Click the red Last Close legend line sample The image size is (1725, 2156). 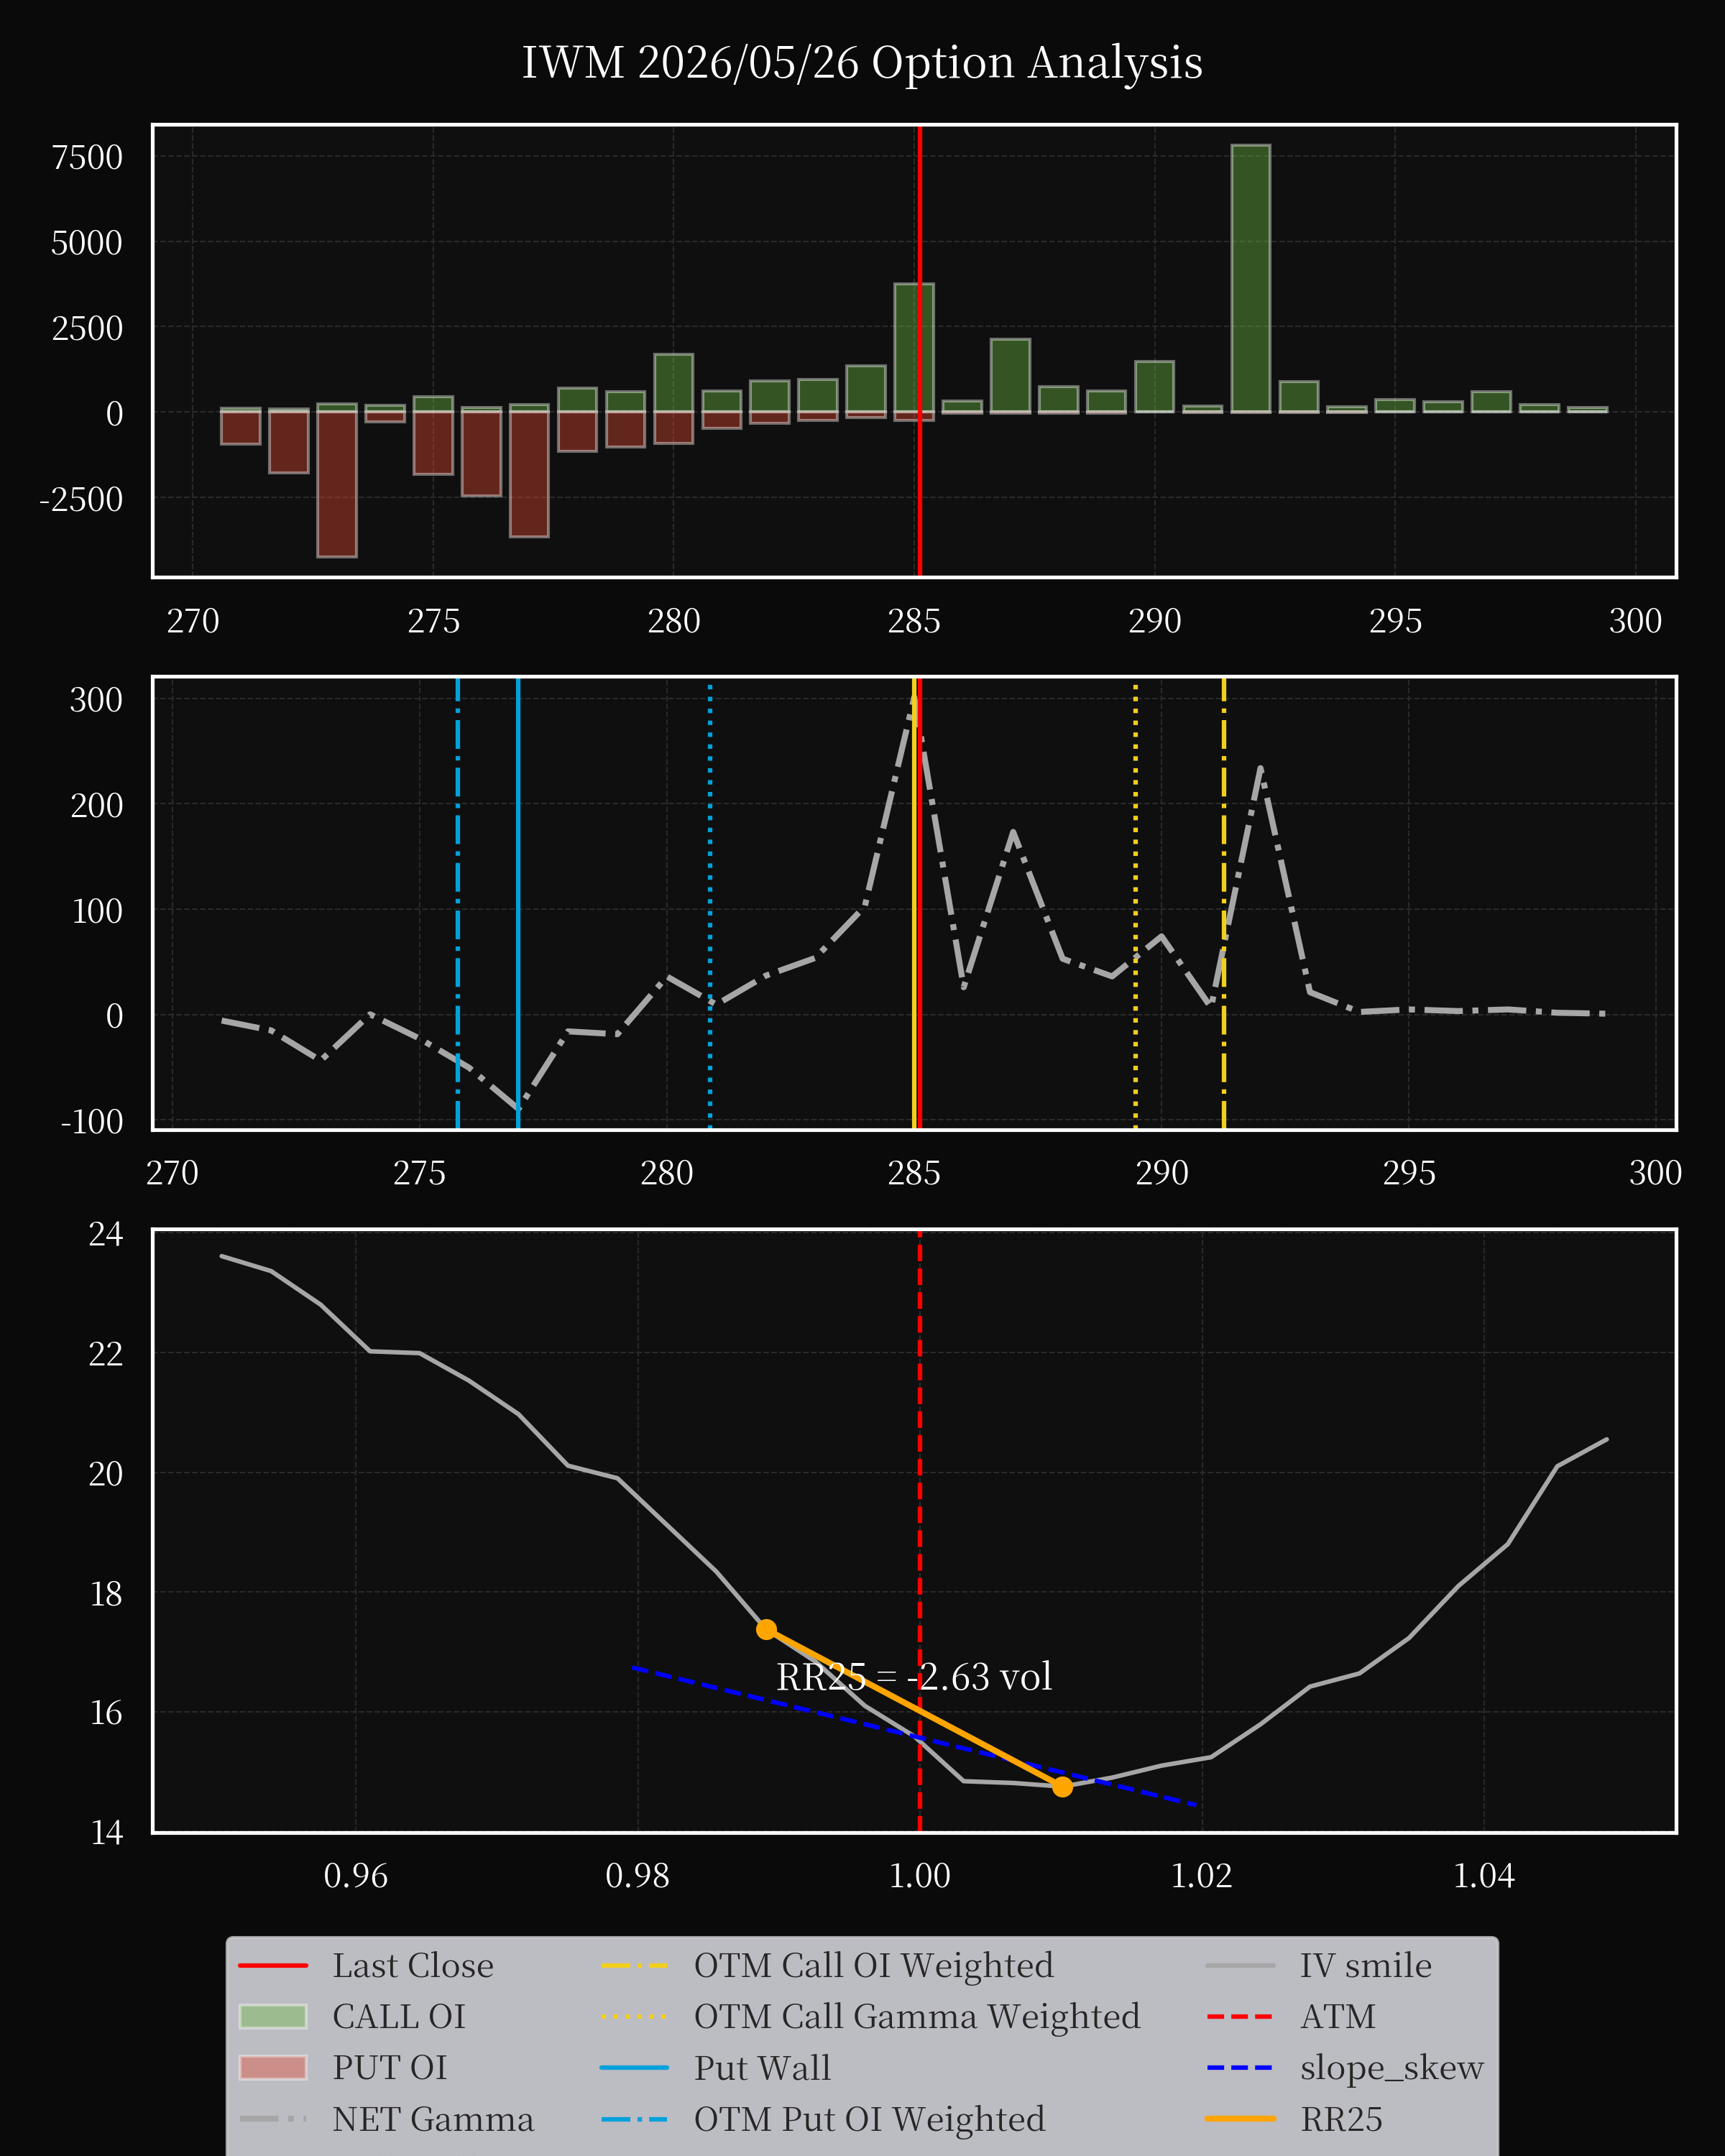(x=273, y=1966)
